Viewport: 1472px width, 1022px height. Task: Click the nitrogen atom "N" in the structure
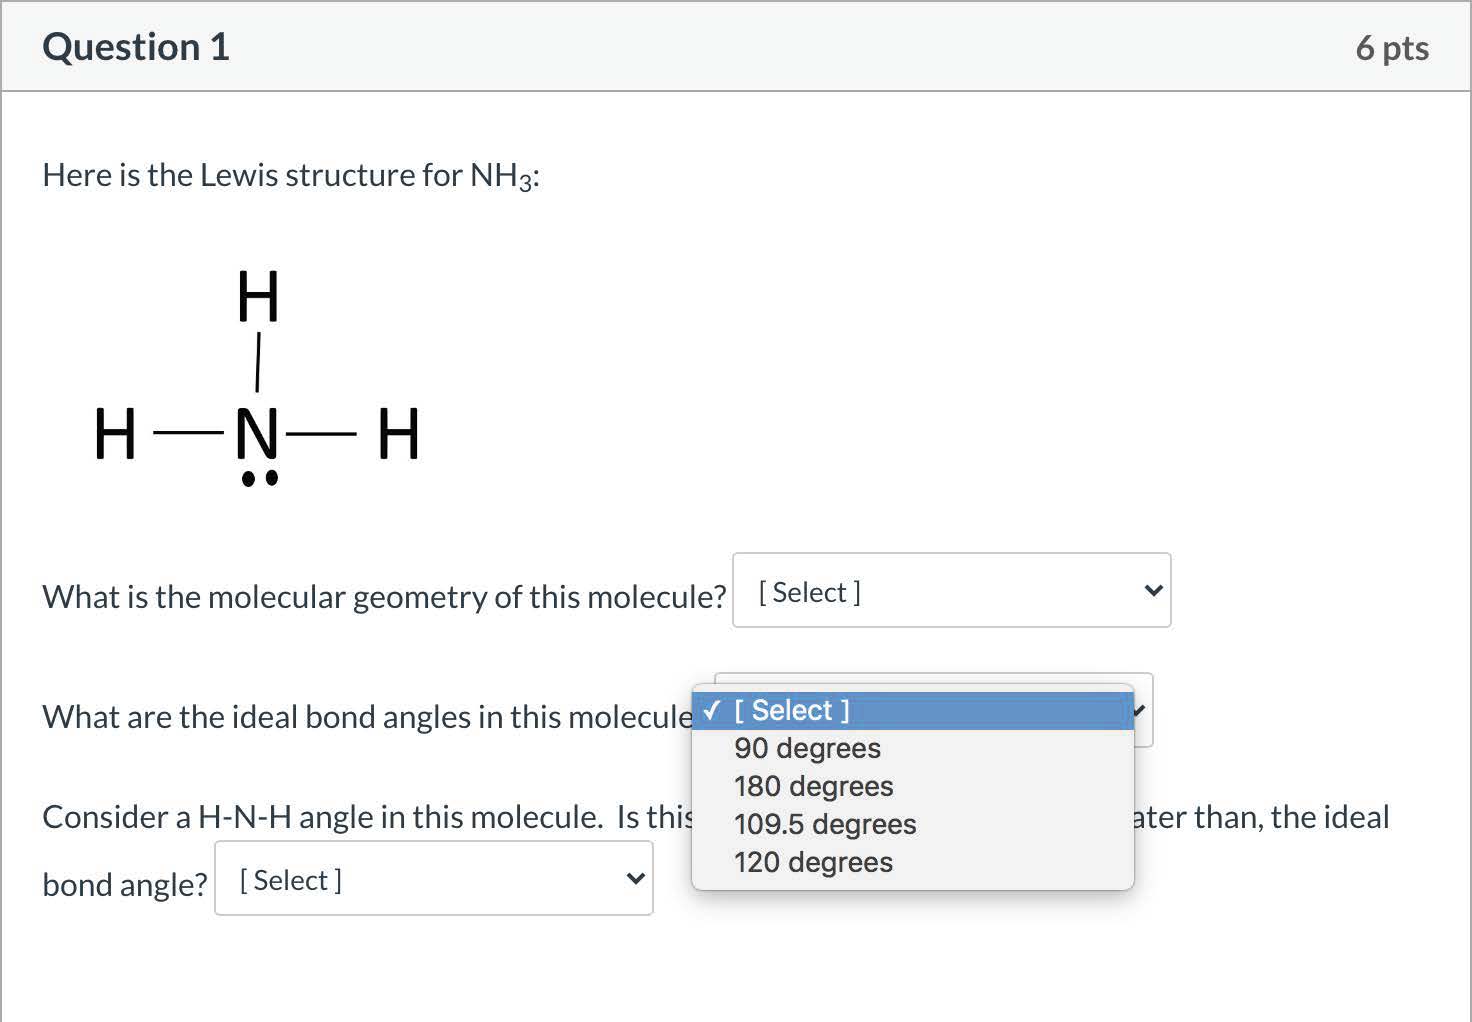tap(257, 434)
